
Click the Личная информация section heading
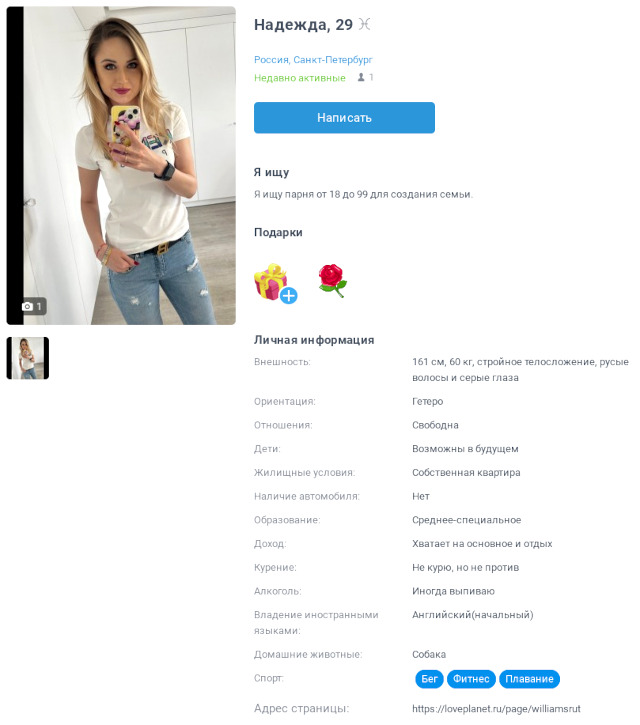point(314,340)
